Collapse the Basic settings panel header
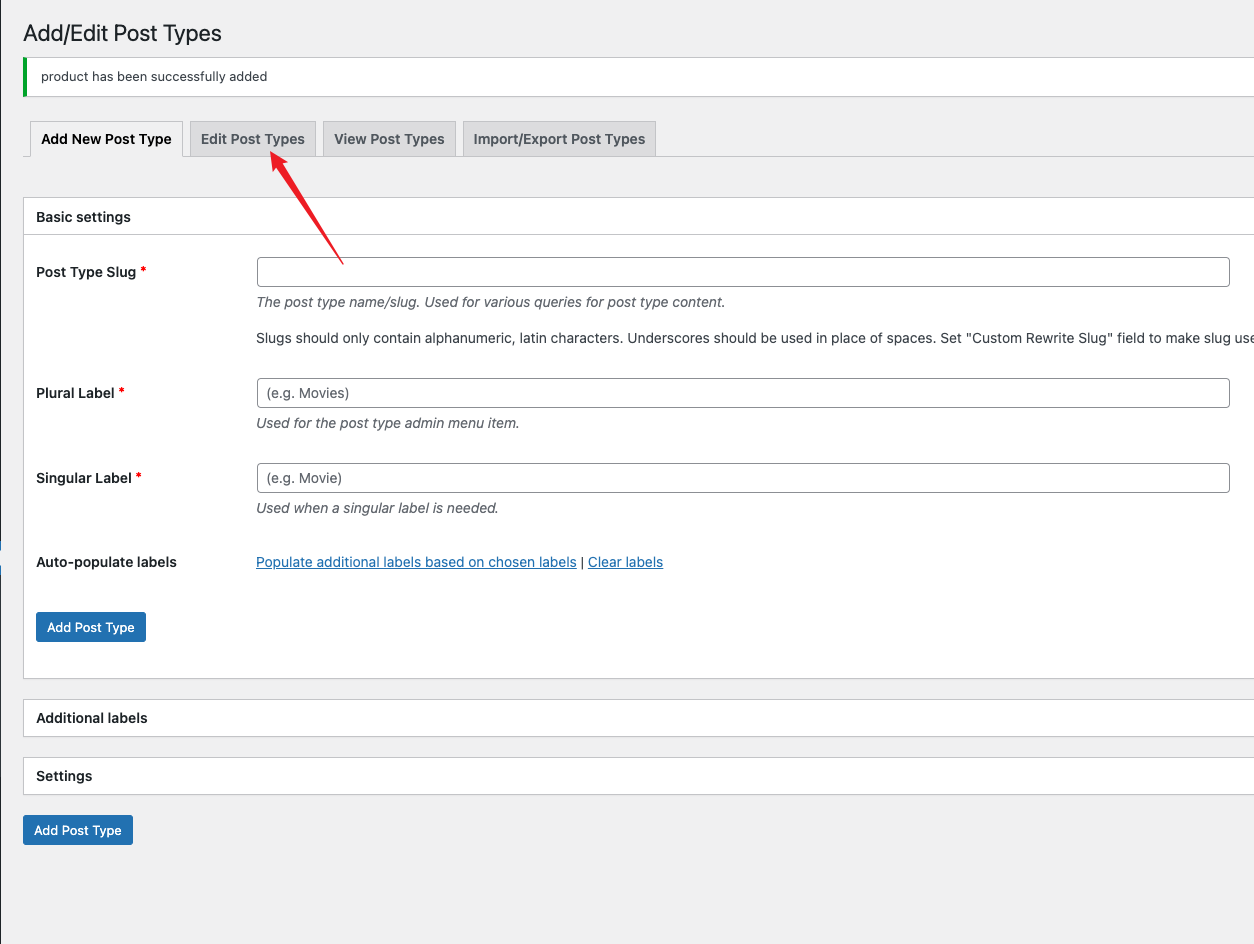1254x944 pixels. [83, 217]
